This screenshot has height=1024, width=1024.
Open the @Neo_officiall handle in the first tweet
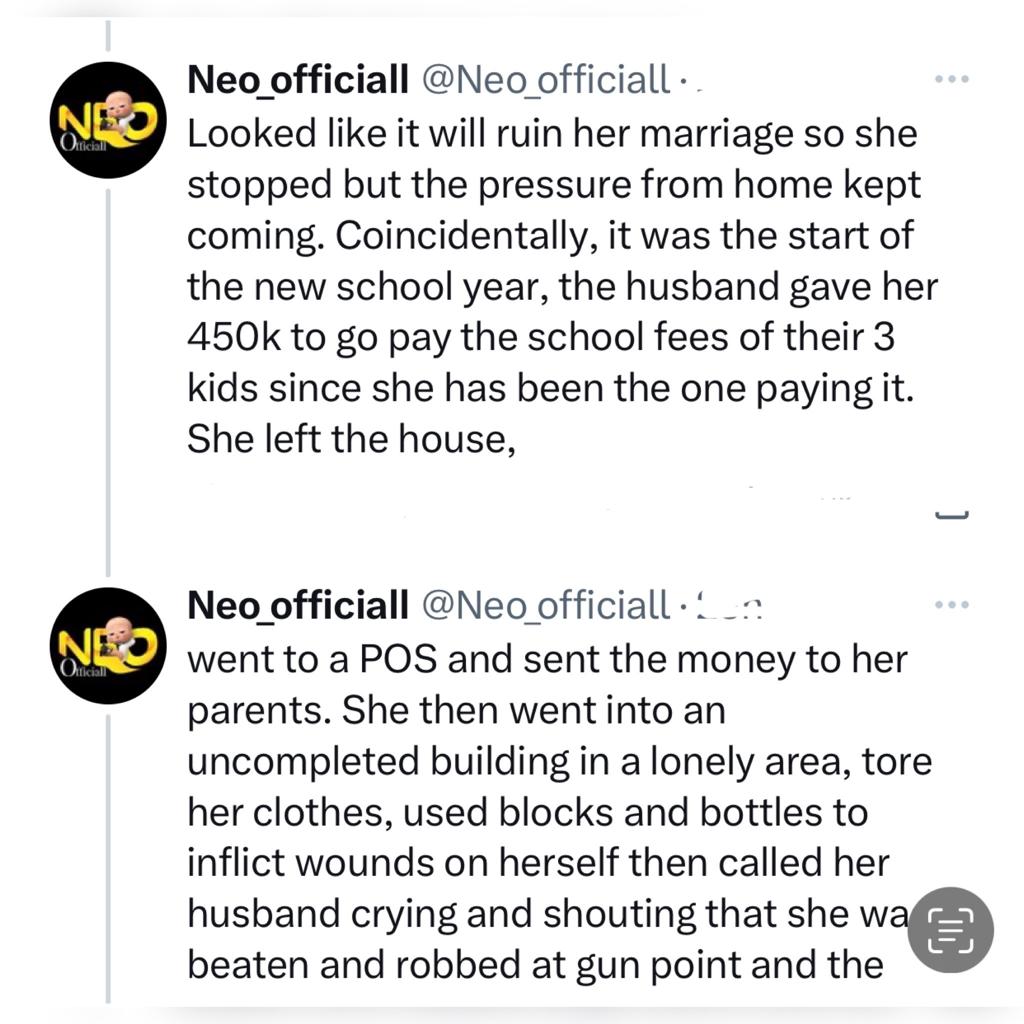(545, 80)
